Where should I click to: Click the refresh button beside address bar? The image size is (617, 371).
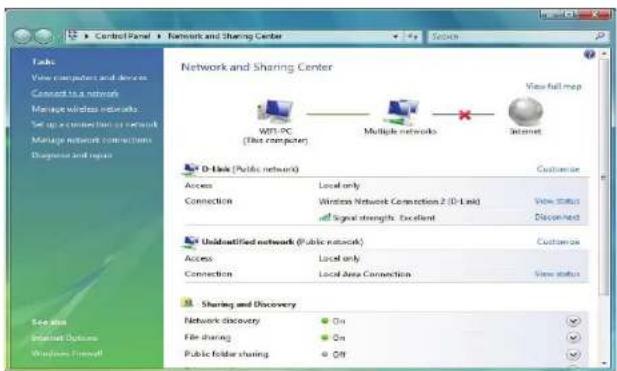tap(412, 36)
